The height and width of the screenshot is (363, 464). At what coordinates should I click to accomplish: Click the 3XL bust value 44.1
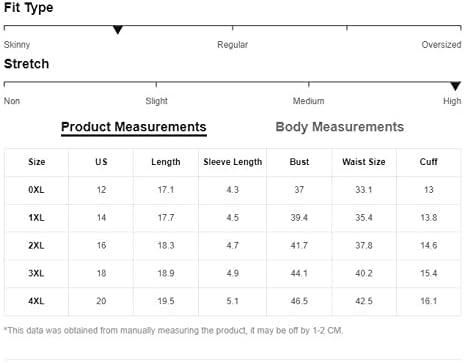click(299, 273)
